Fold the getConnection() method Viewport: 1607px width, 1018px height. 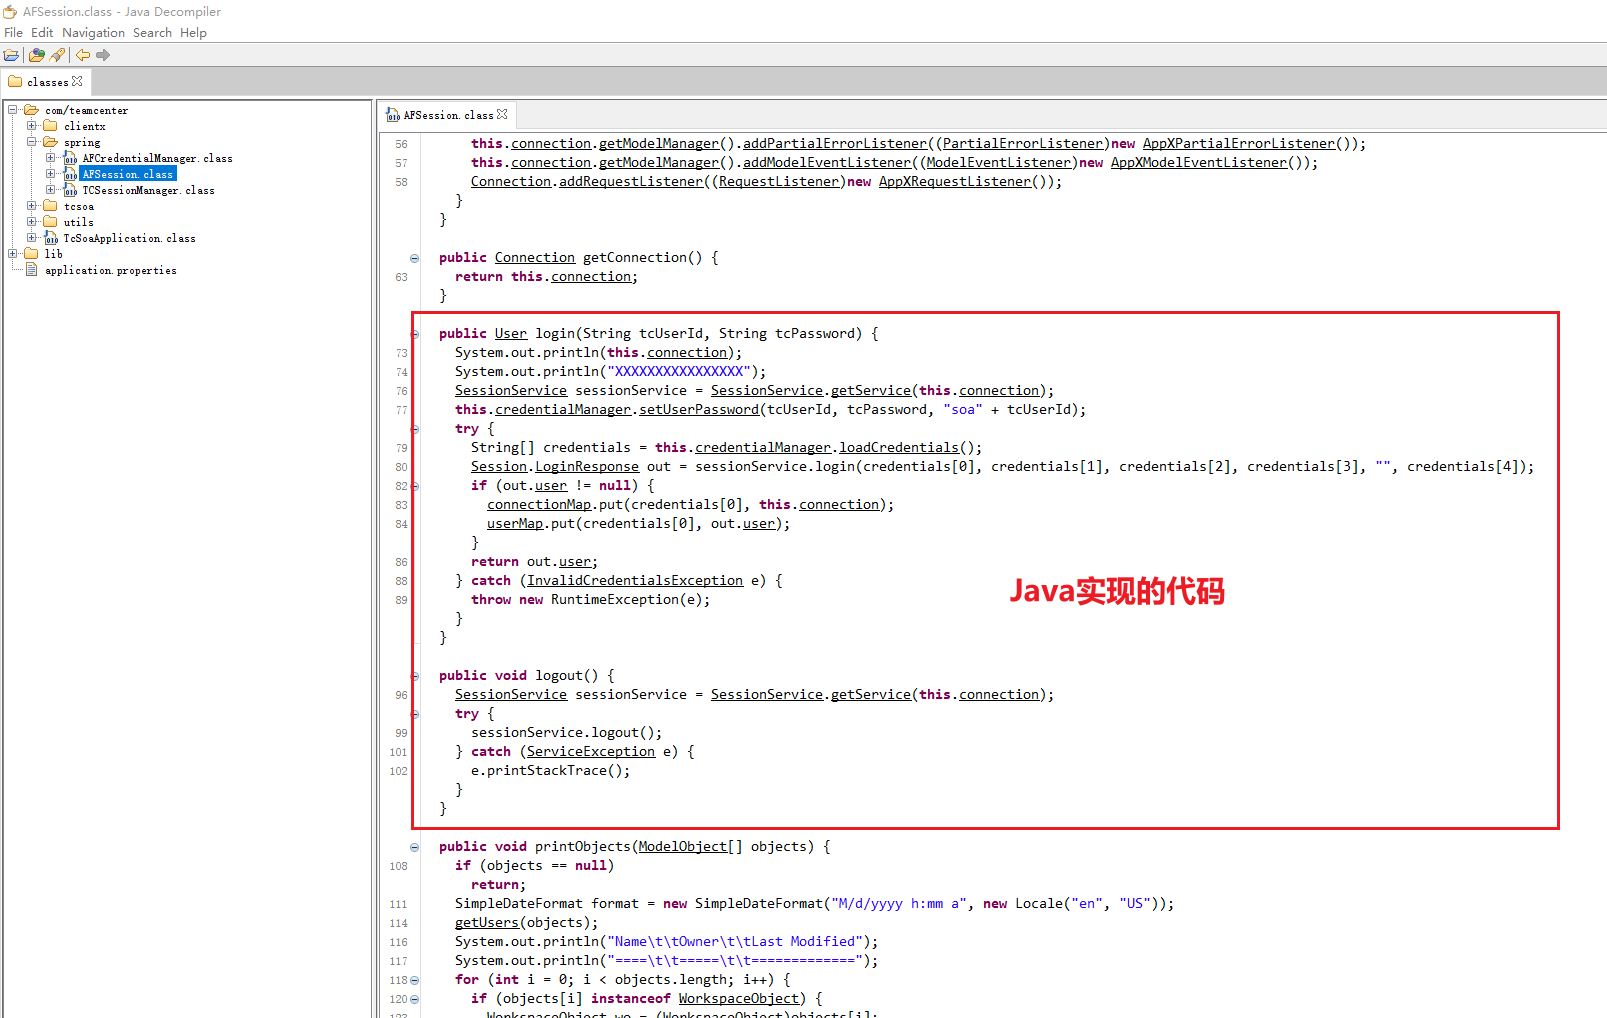415,258
